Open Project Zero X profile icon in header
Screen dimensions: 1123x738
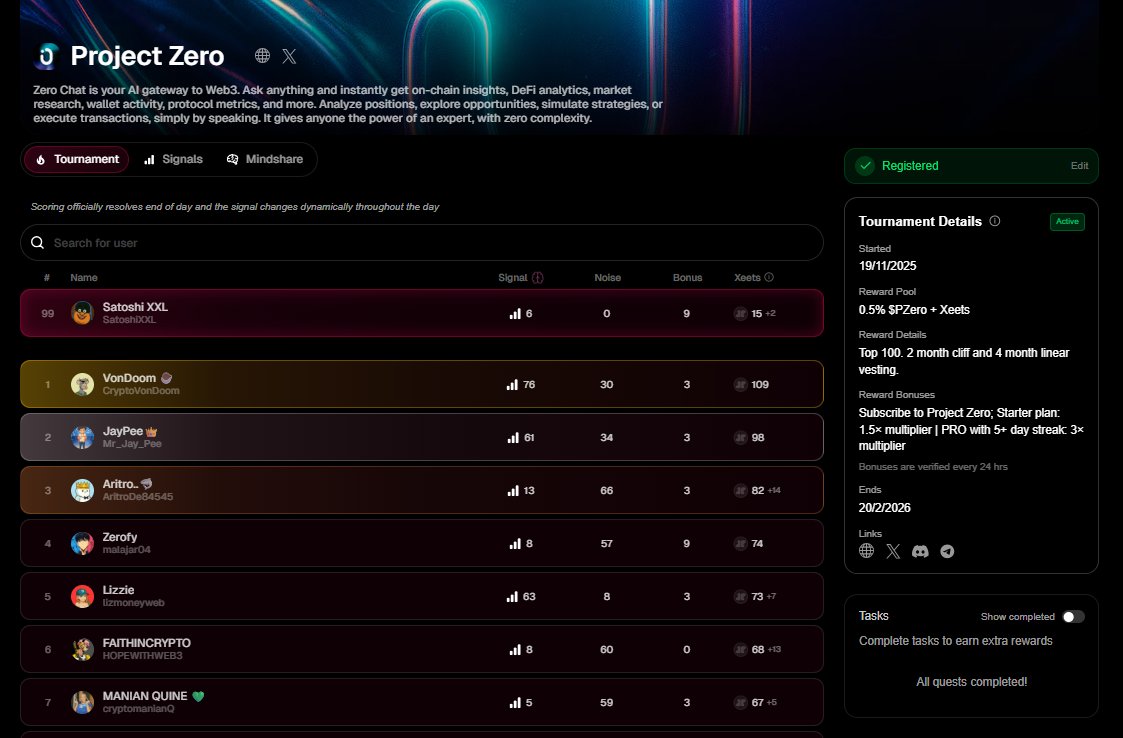pyautogui.click(x=289, y=56)
